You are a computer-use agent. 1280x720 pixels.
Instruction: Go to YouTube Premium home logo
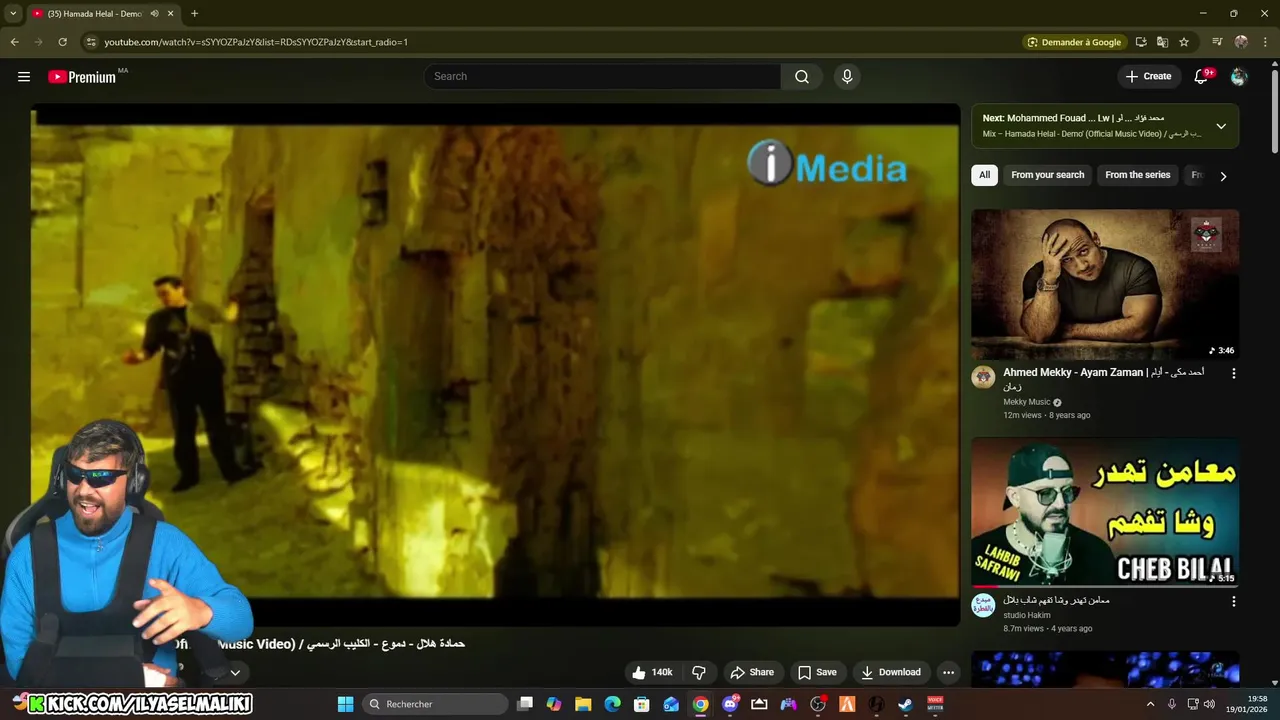pyautogui.click(x=82, y=77)
